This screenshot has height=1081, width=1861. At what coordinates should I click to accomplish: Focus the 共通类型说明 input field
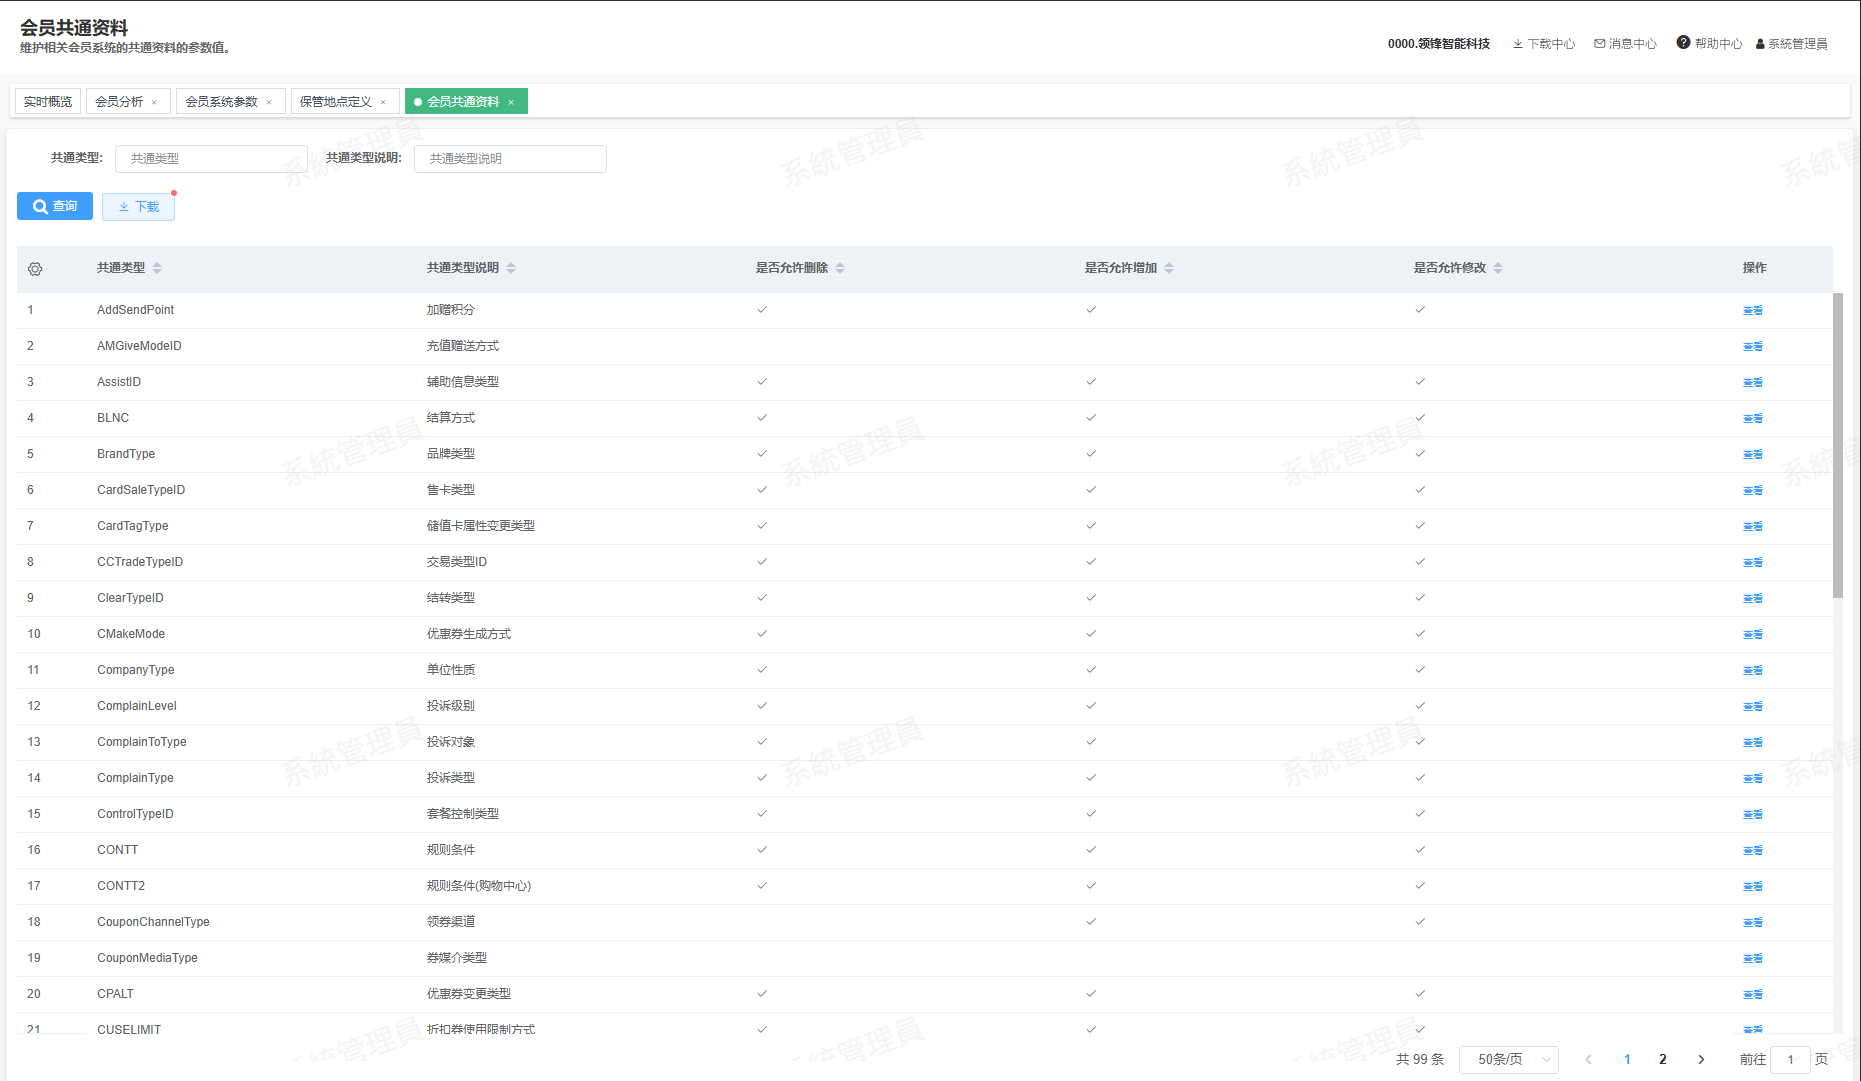coord(510,159)
